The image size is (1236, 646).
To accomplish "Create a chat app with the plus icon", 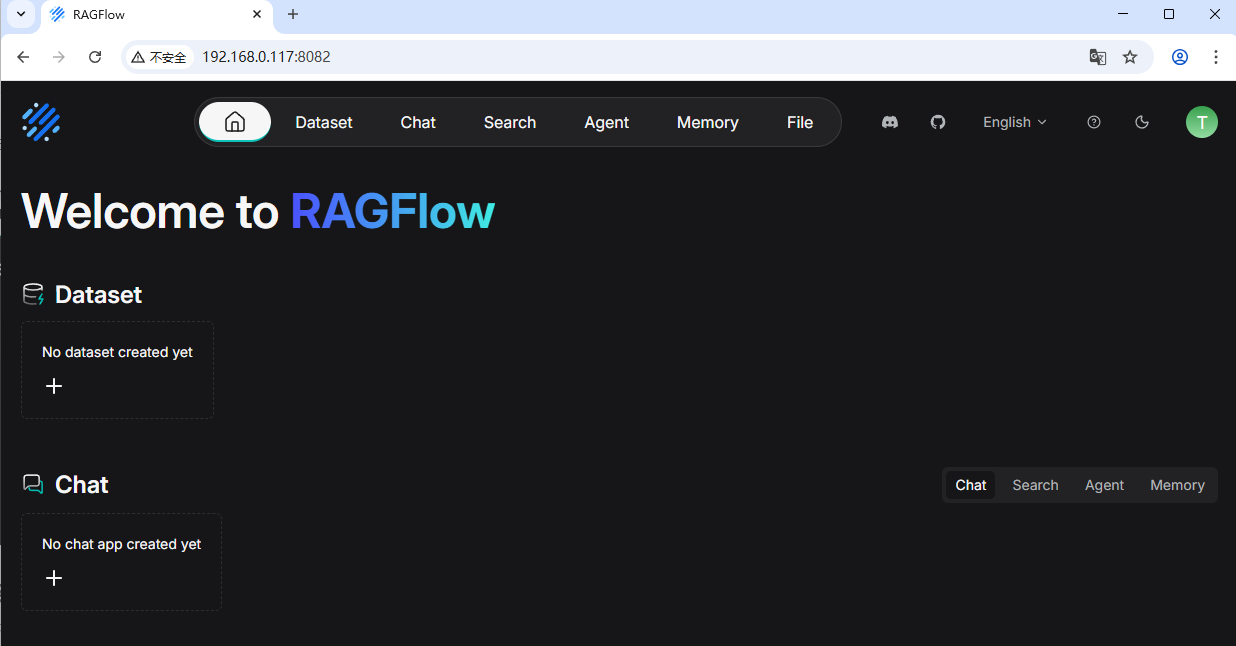I will (x=54, y=578).
